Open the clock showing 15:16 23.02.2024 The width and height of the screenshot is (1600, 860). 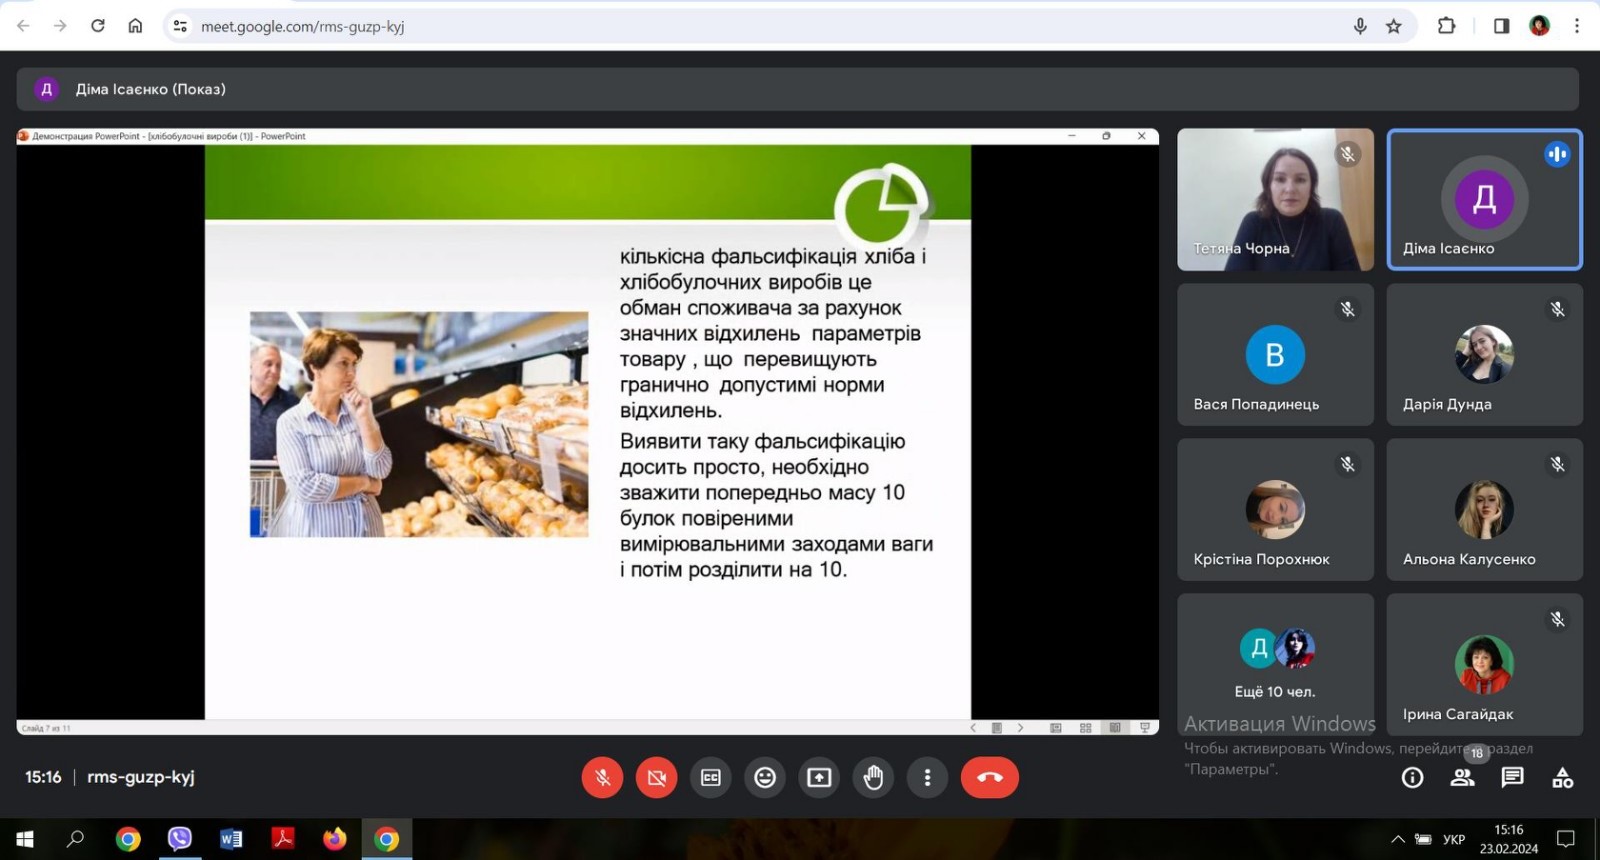tap(1509, 839)
